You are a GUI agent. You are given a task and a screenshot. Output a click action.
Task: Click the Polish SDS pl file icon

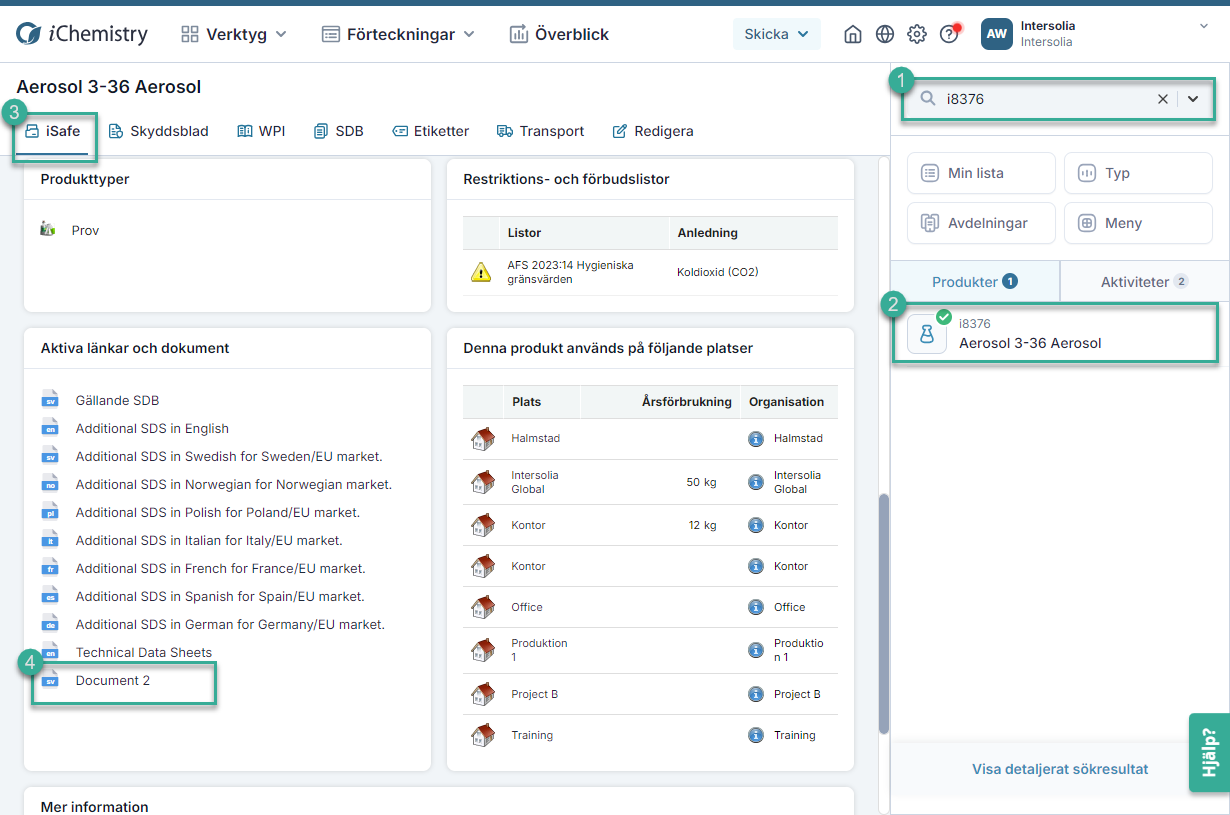click(50, 512)
